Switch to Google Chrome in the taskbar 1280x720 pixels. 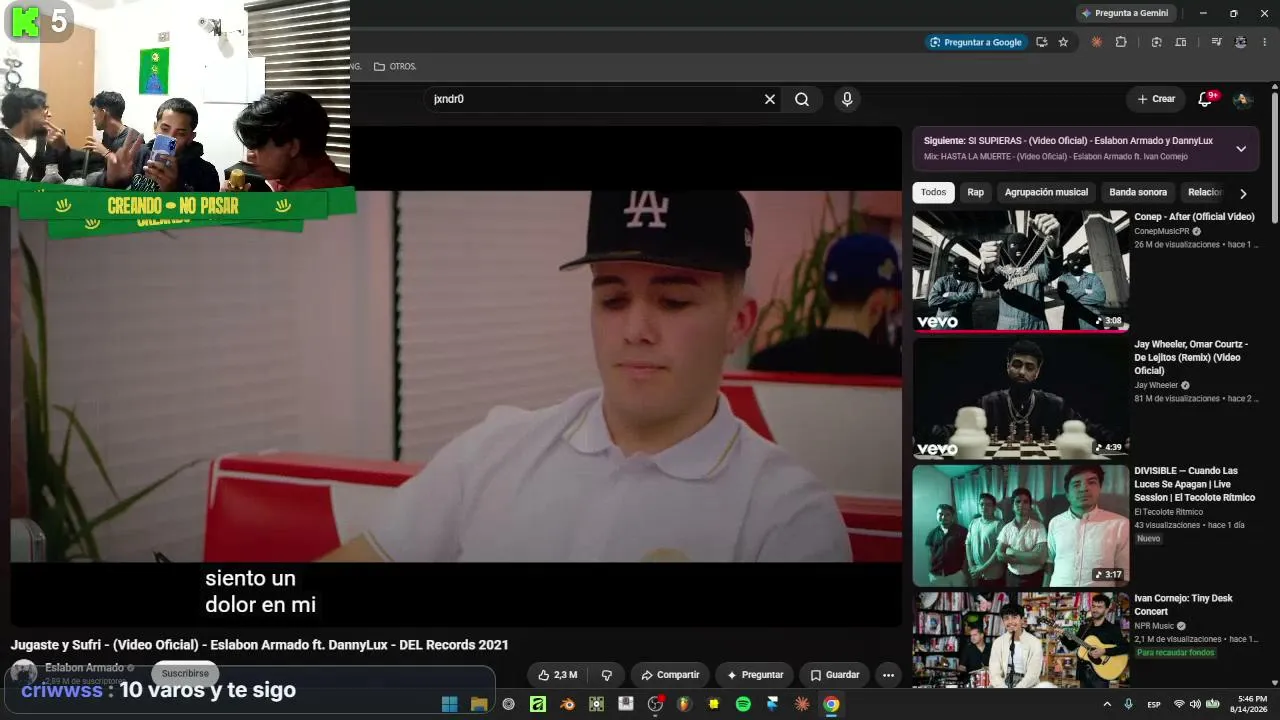(x=831, y=704)
